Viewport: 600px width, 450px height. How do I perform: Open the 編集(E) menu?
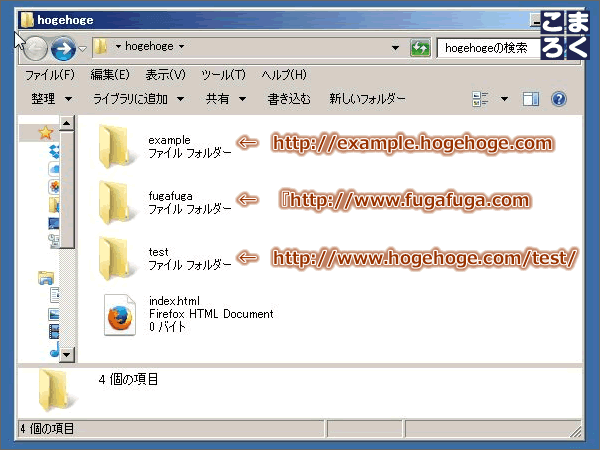click(x=110, y=75)
